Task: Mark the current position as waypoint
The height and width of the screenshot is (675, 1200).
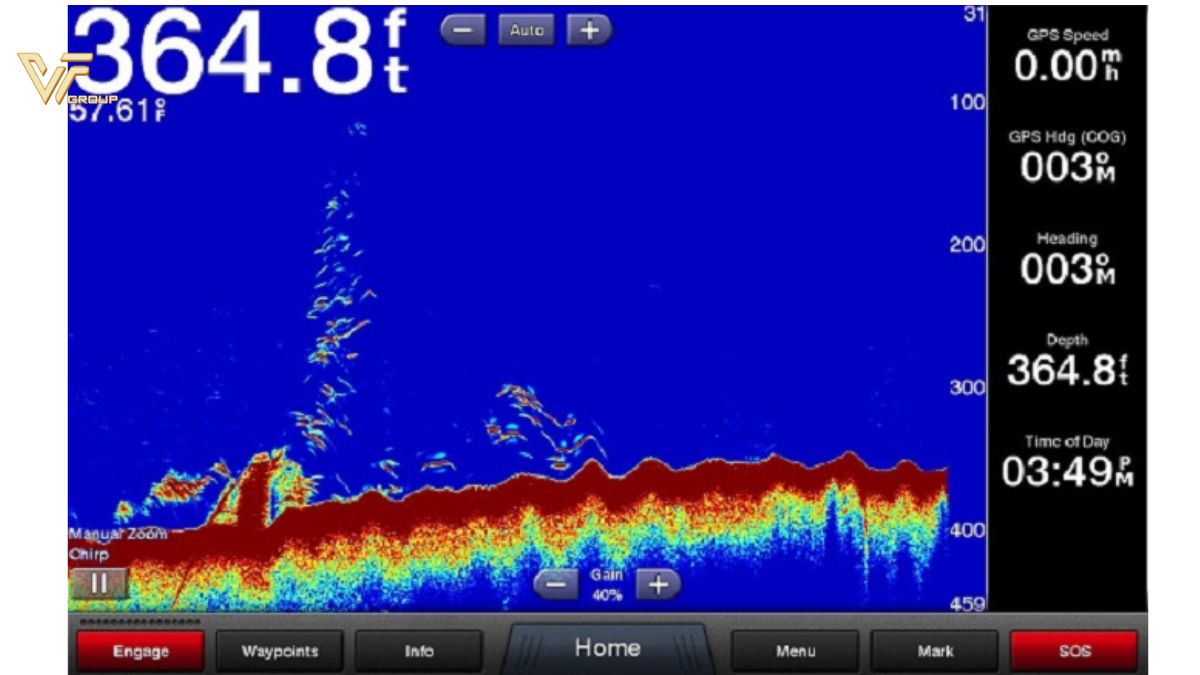Action: click(935, 651)
